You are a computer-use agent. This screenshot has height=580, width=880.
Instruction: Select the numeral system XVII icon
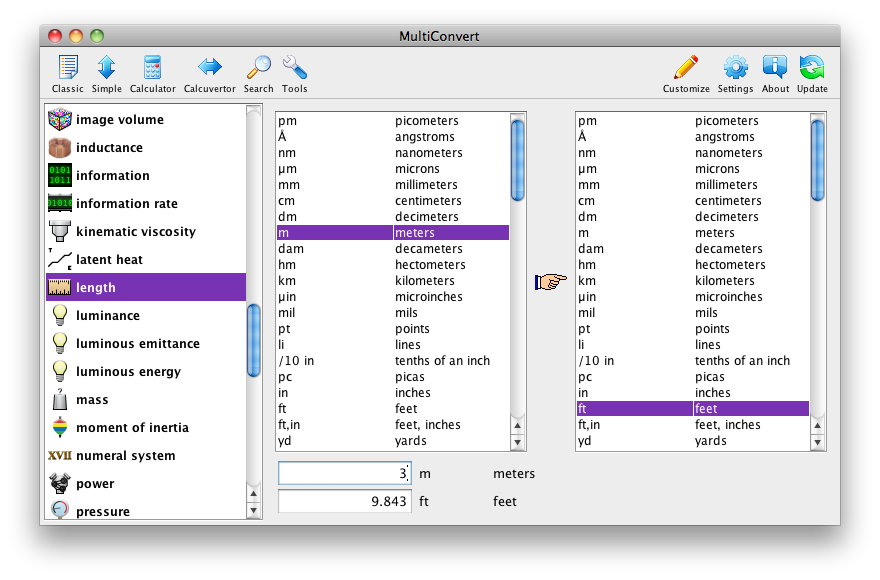pyautogui.click(x=60, y=455)
